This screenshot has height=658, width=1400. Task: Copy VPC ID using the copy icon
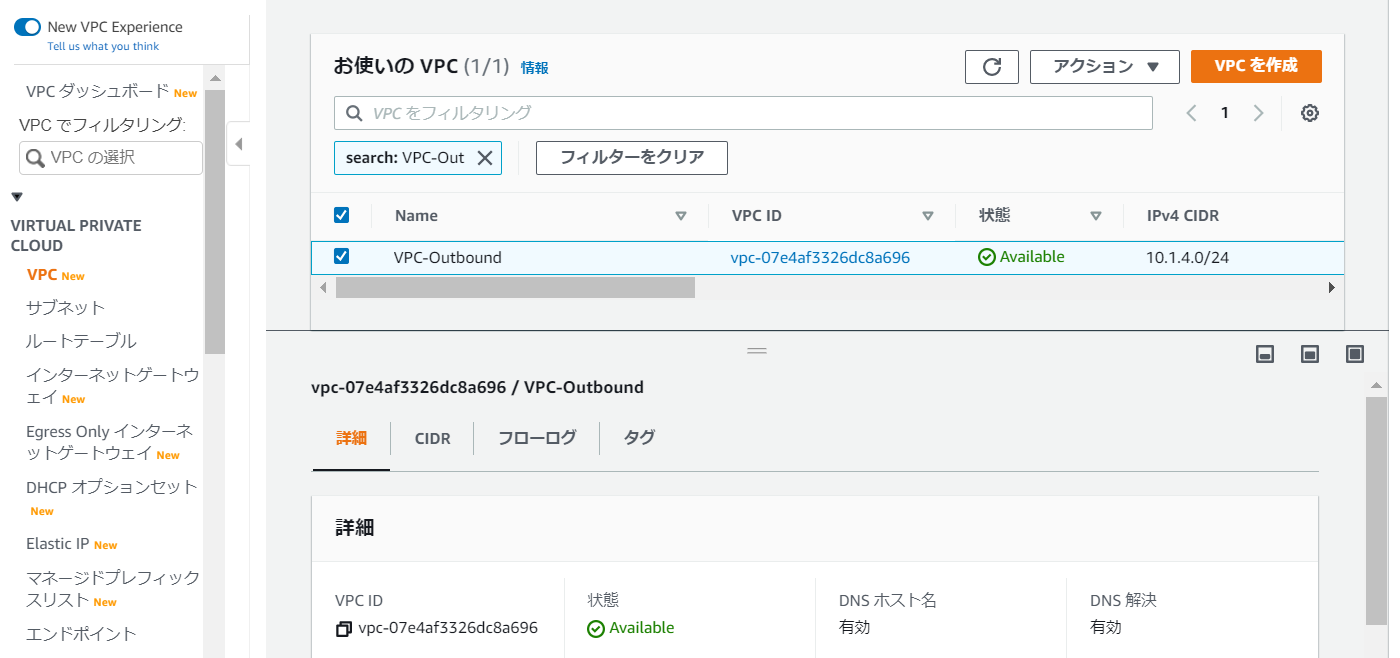click(x=344, y=629)
